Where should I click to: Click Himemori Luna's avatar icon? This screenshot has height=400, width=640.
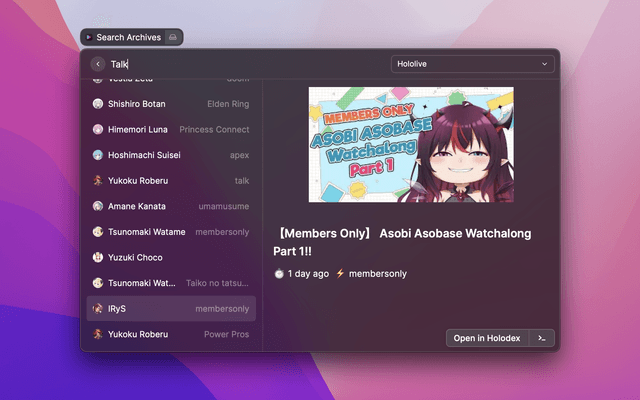point(98,130)
